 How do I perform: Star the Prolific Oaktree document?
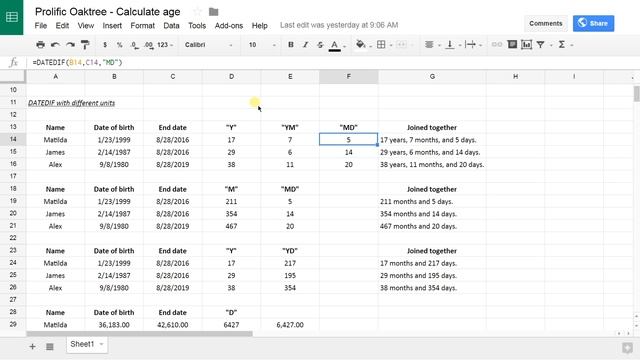pos(198,12)
